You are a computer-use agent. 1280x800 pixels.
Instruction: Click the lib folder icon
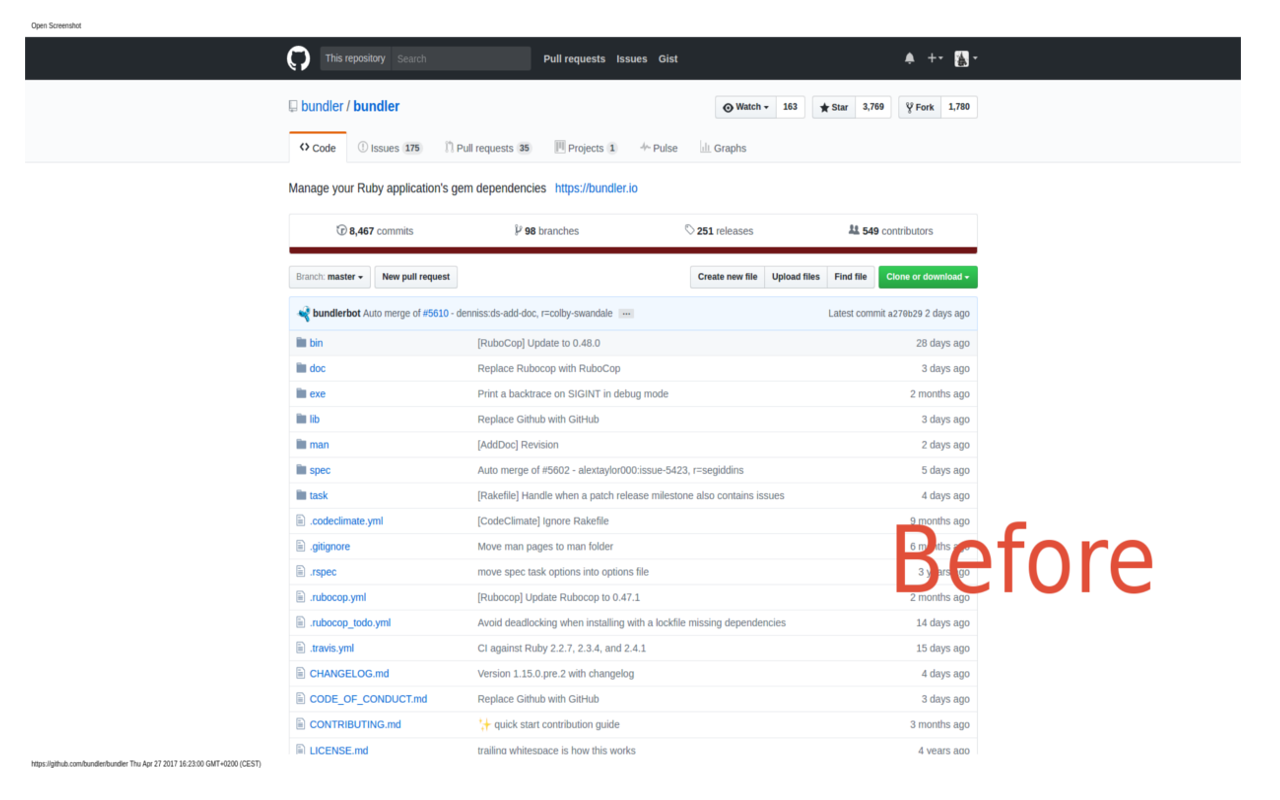[301, 419]
